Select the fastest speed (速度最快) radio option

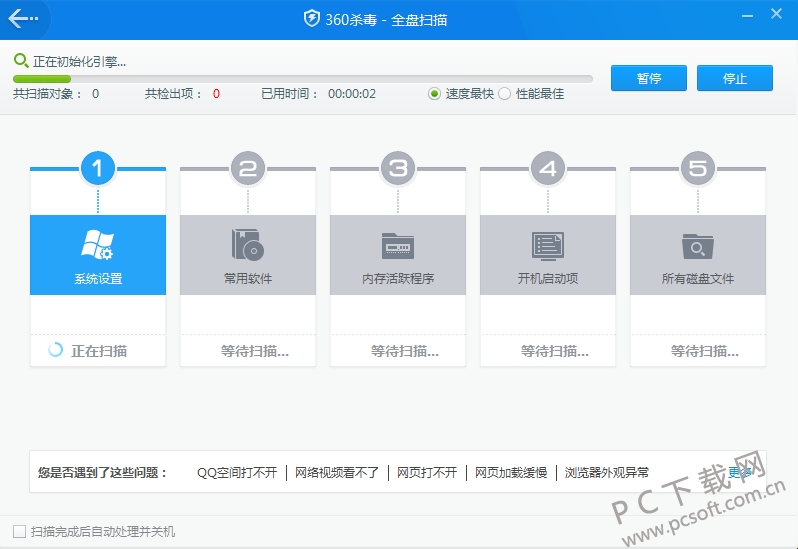[435, 94]
